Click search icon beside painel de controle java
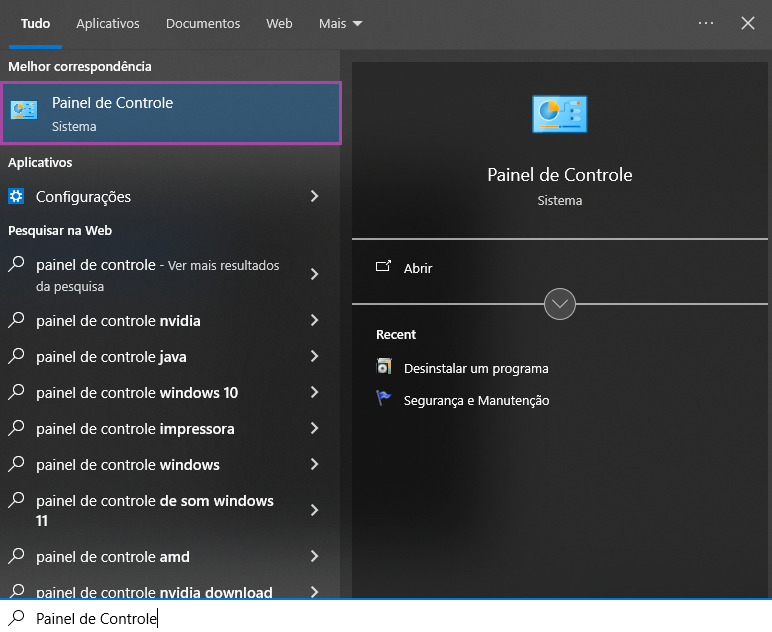Viewport: 772px width, 632px height. pos(16,356)
